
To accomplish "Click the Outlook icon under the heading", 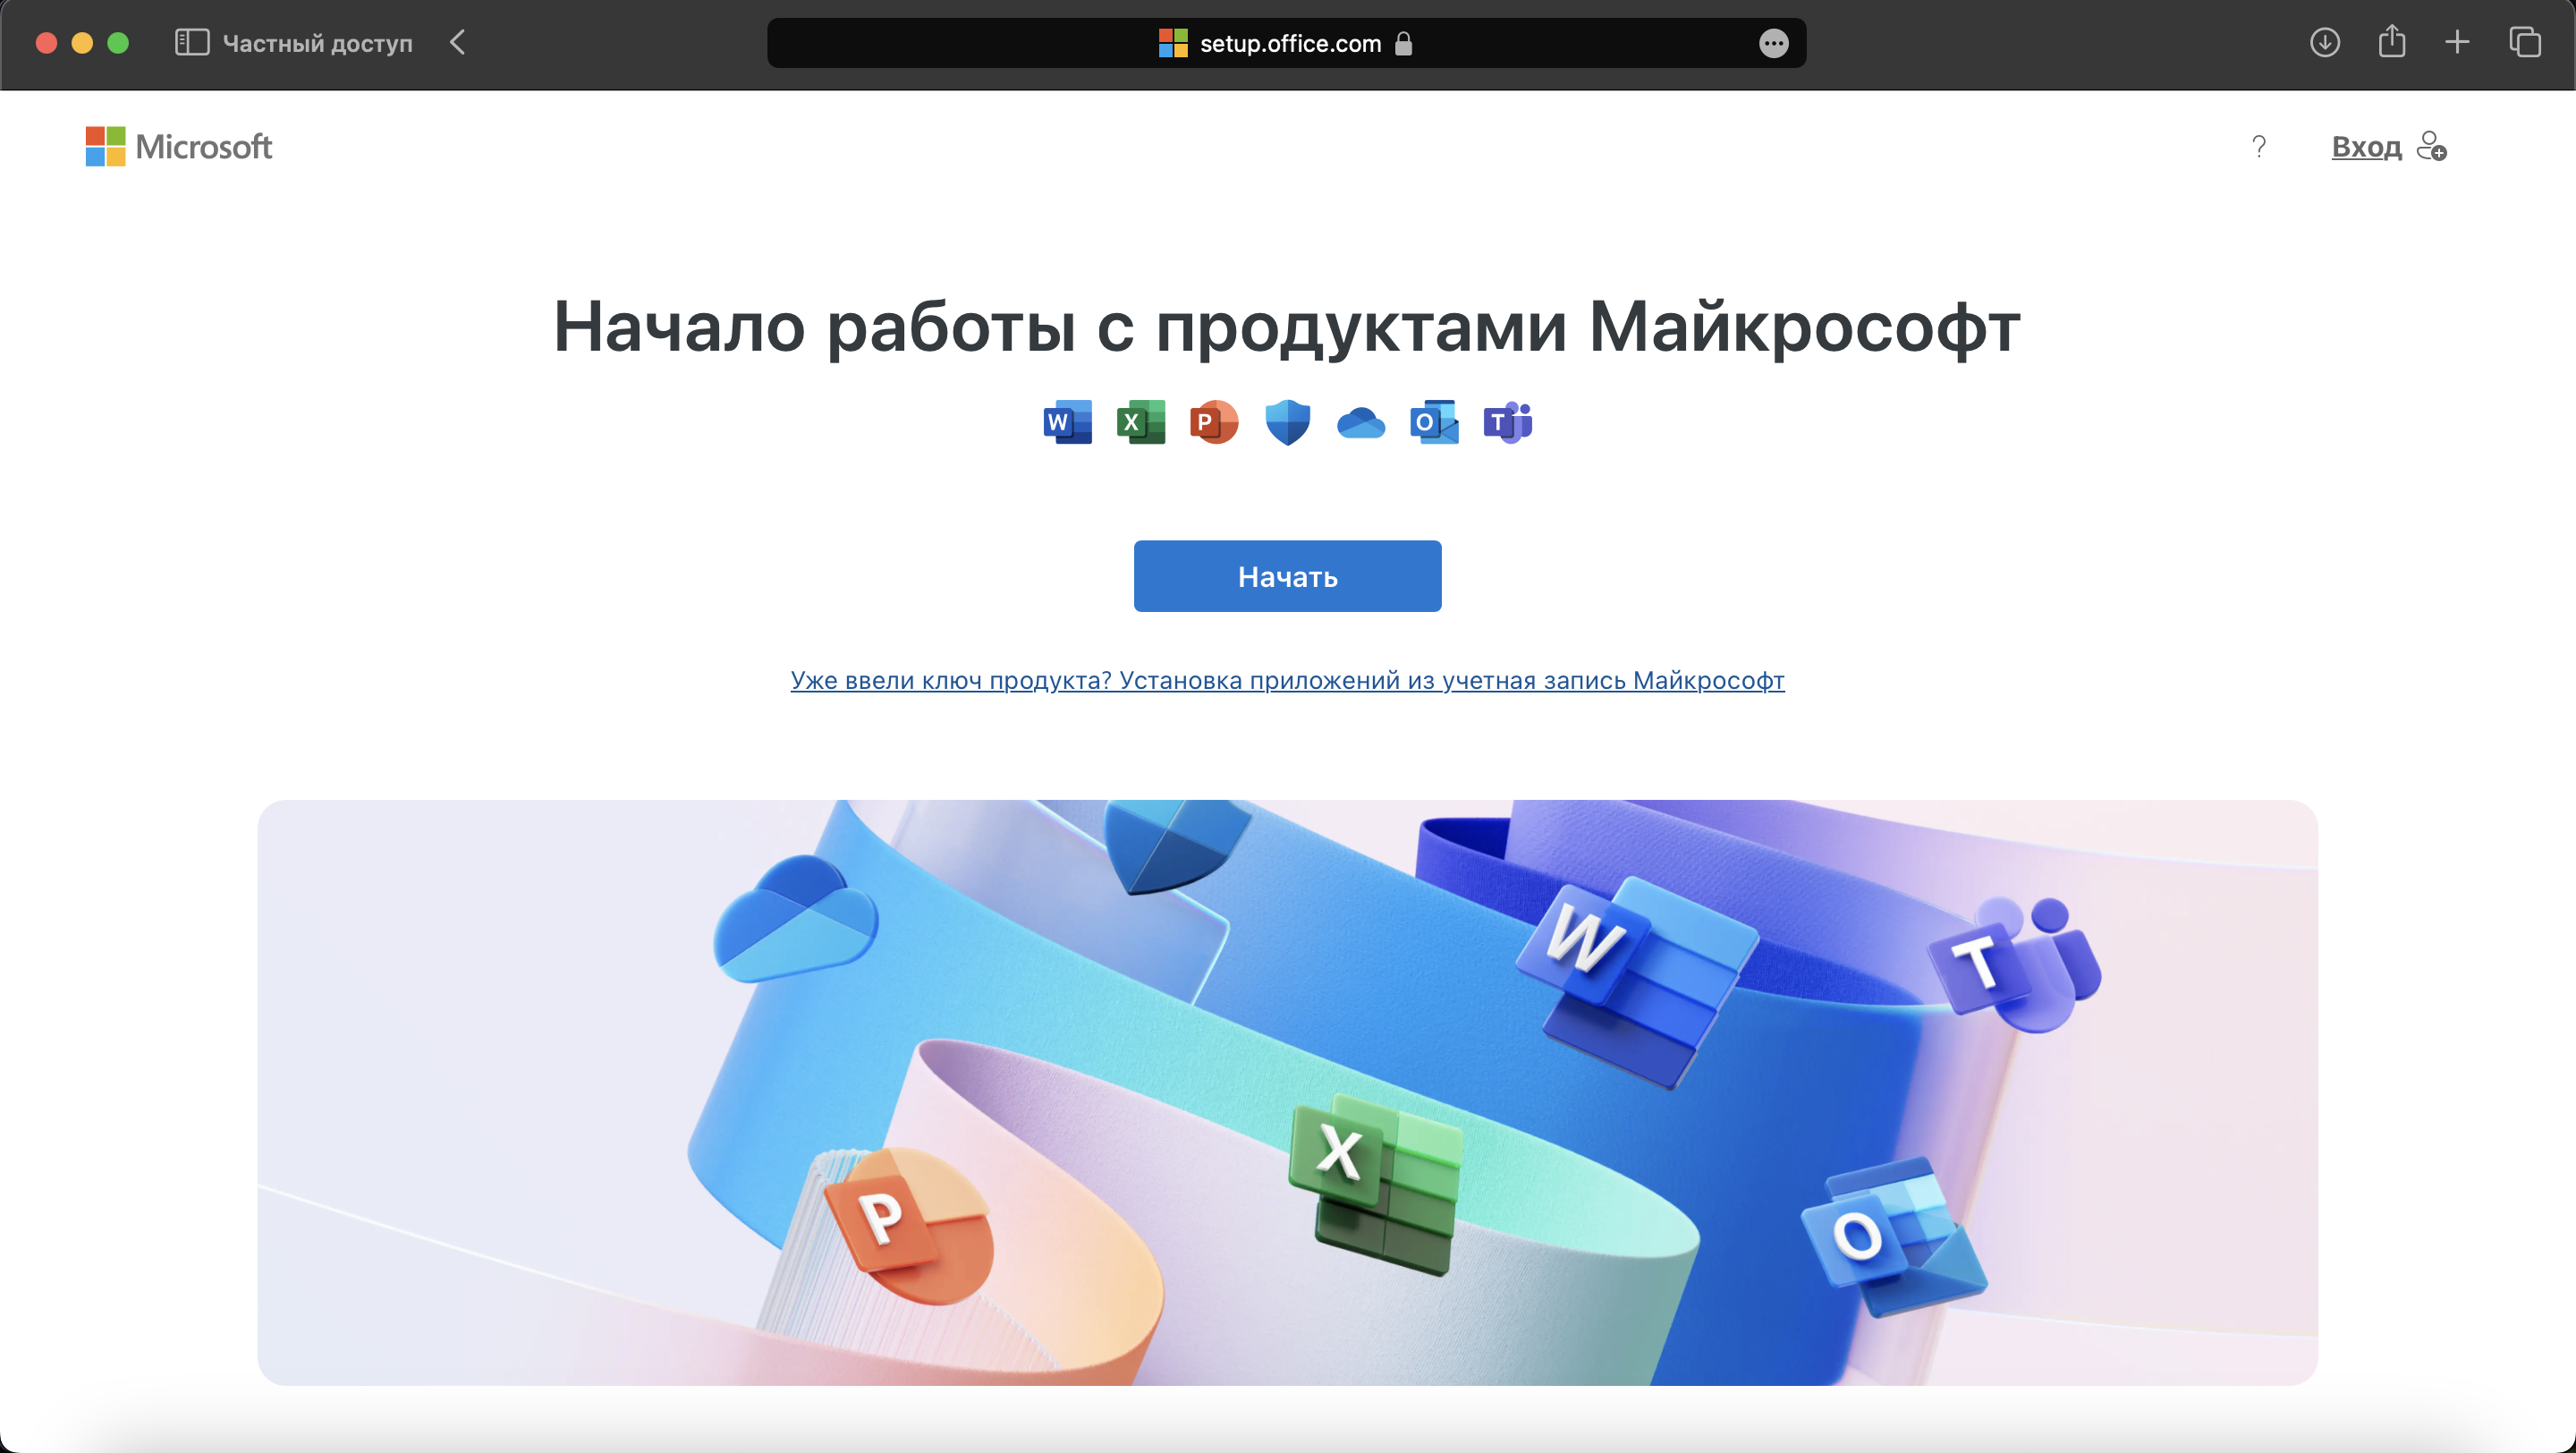I will coord(1434,423).
